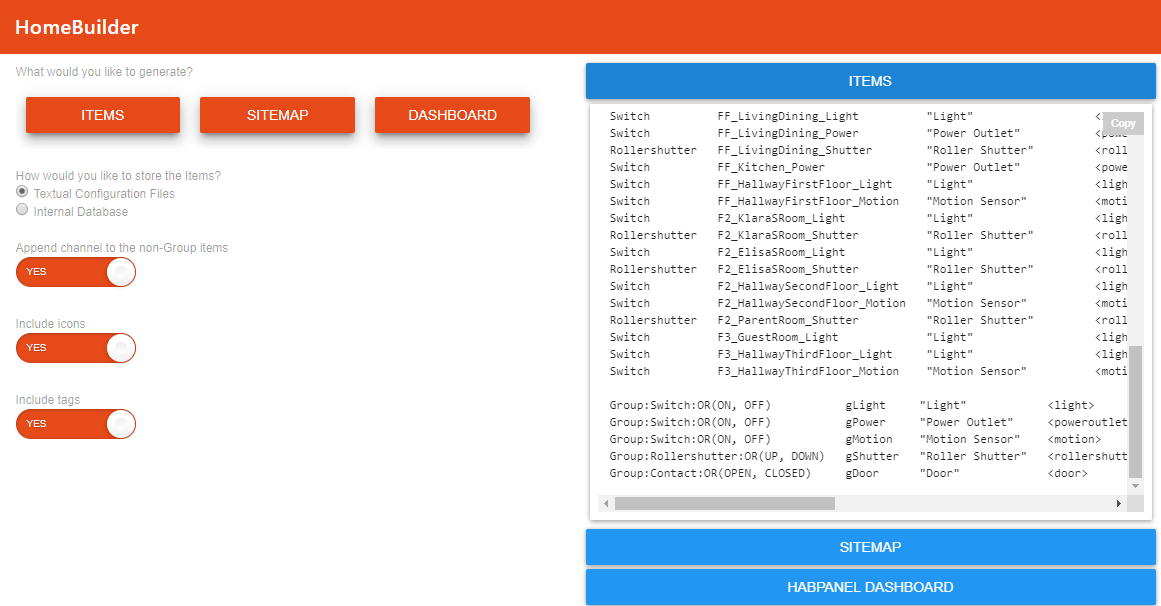1161x606 pixels.
Task: Click the F2_ElisaSRoom_Shutter item name
Action: point(788,270)
